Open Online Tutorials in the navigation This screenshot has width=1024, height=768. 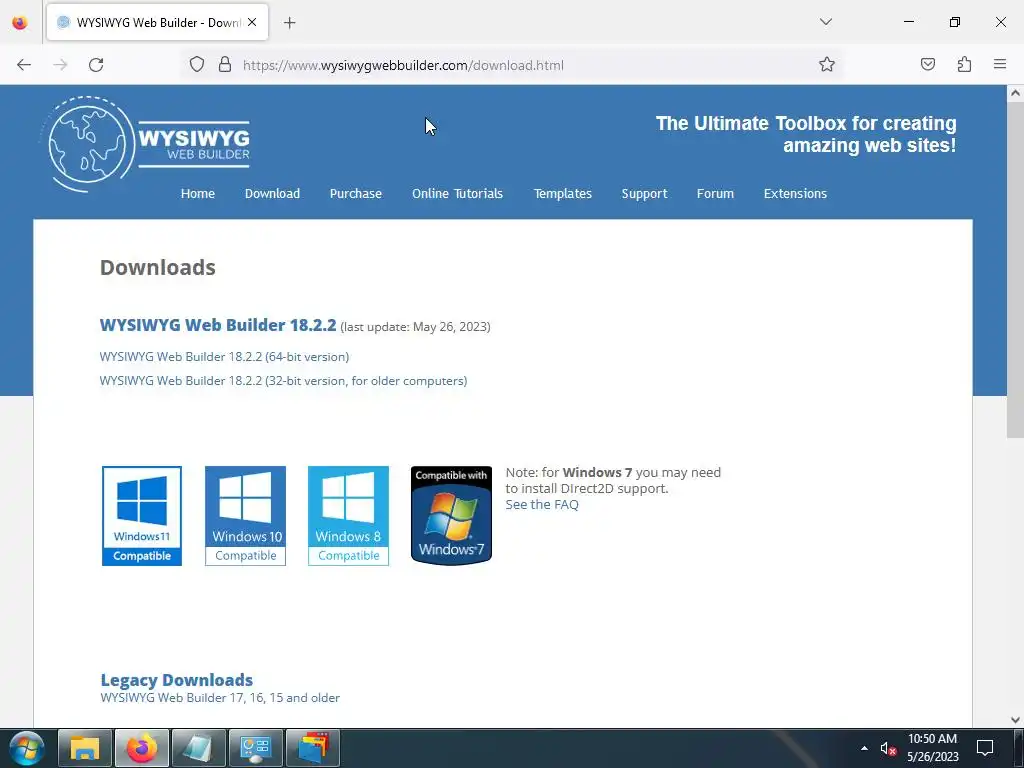(x=457, y=193)
